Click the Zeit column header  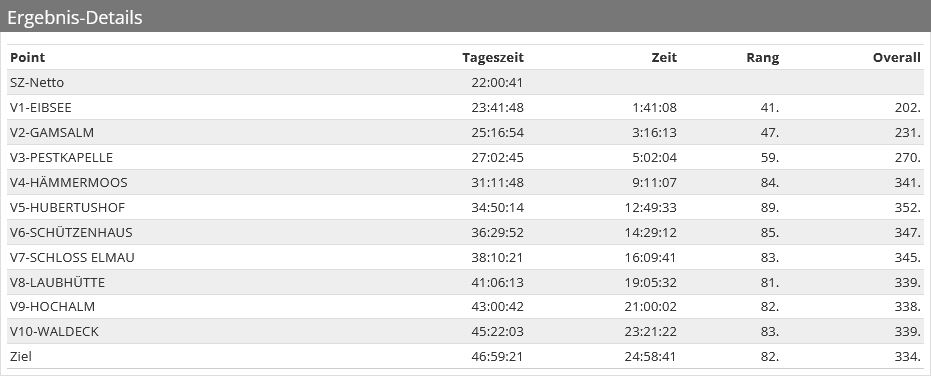click(x=664, y=58)
